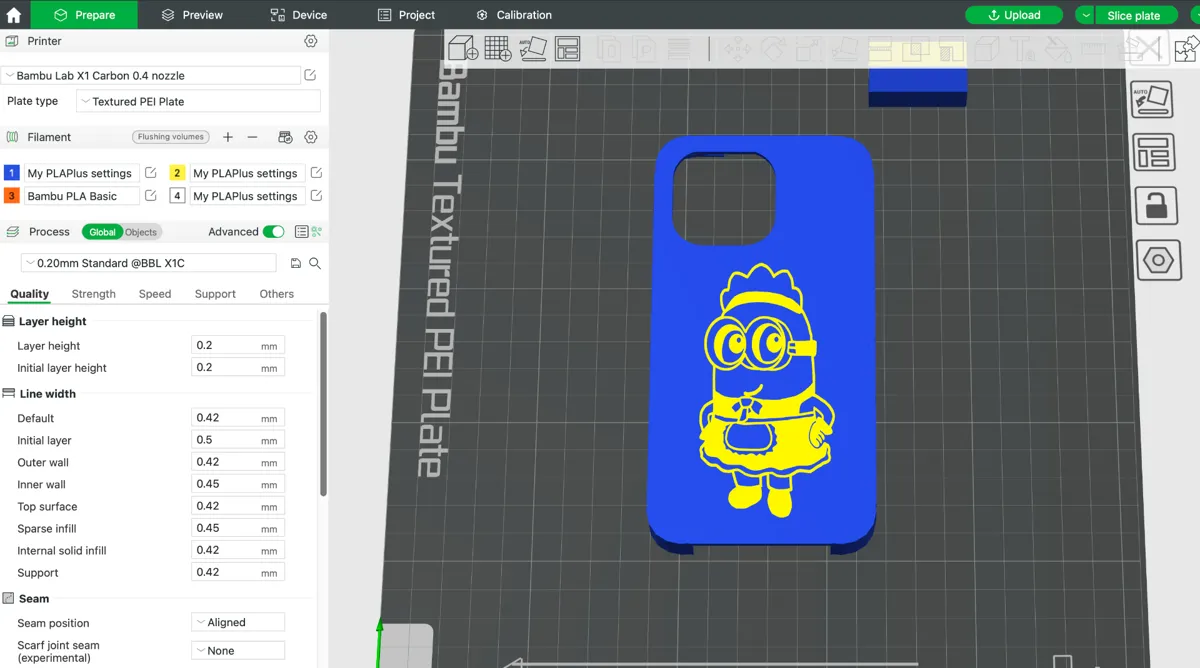Search process settings with magnifier icon
The image size is (1200, 668).
315,263
